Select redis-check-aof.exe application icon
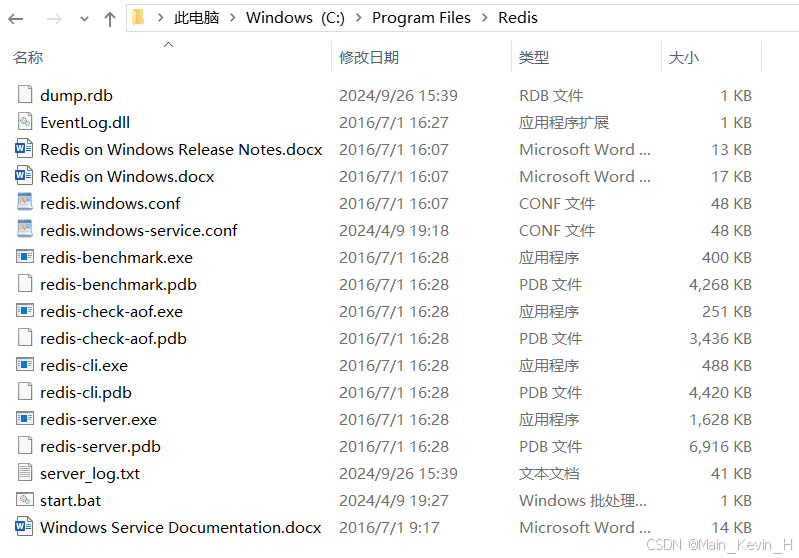799x558 pixels. [25, 310]
